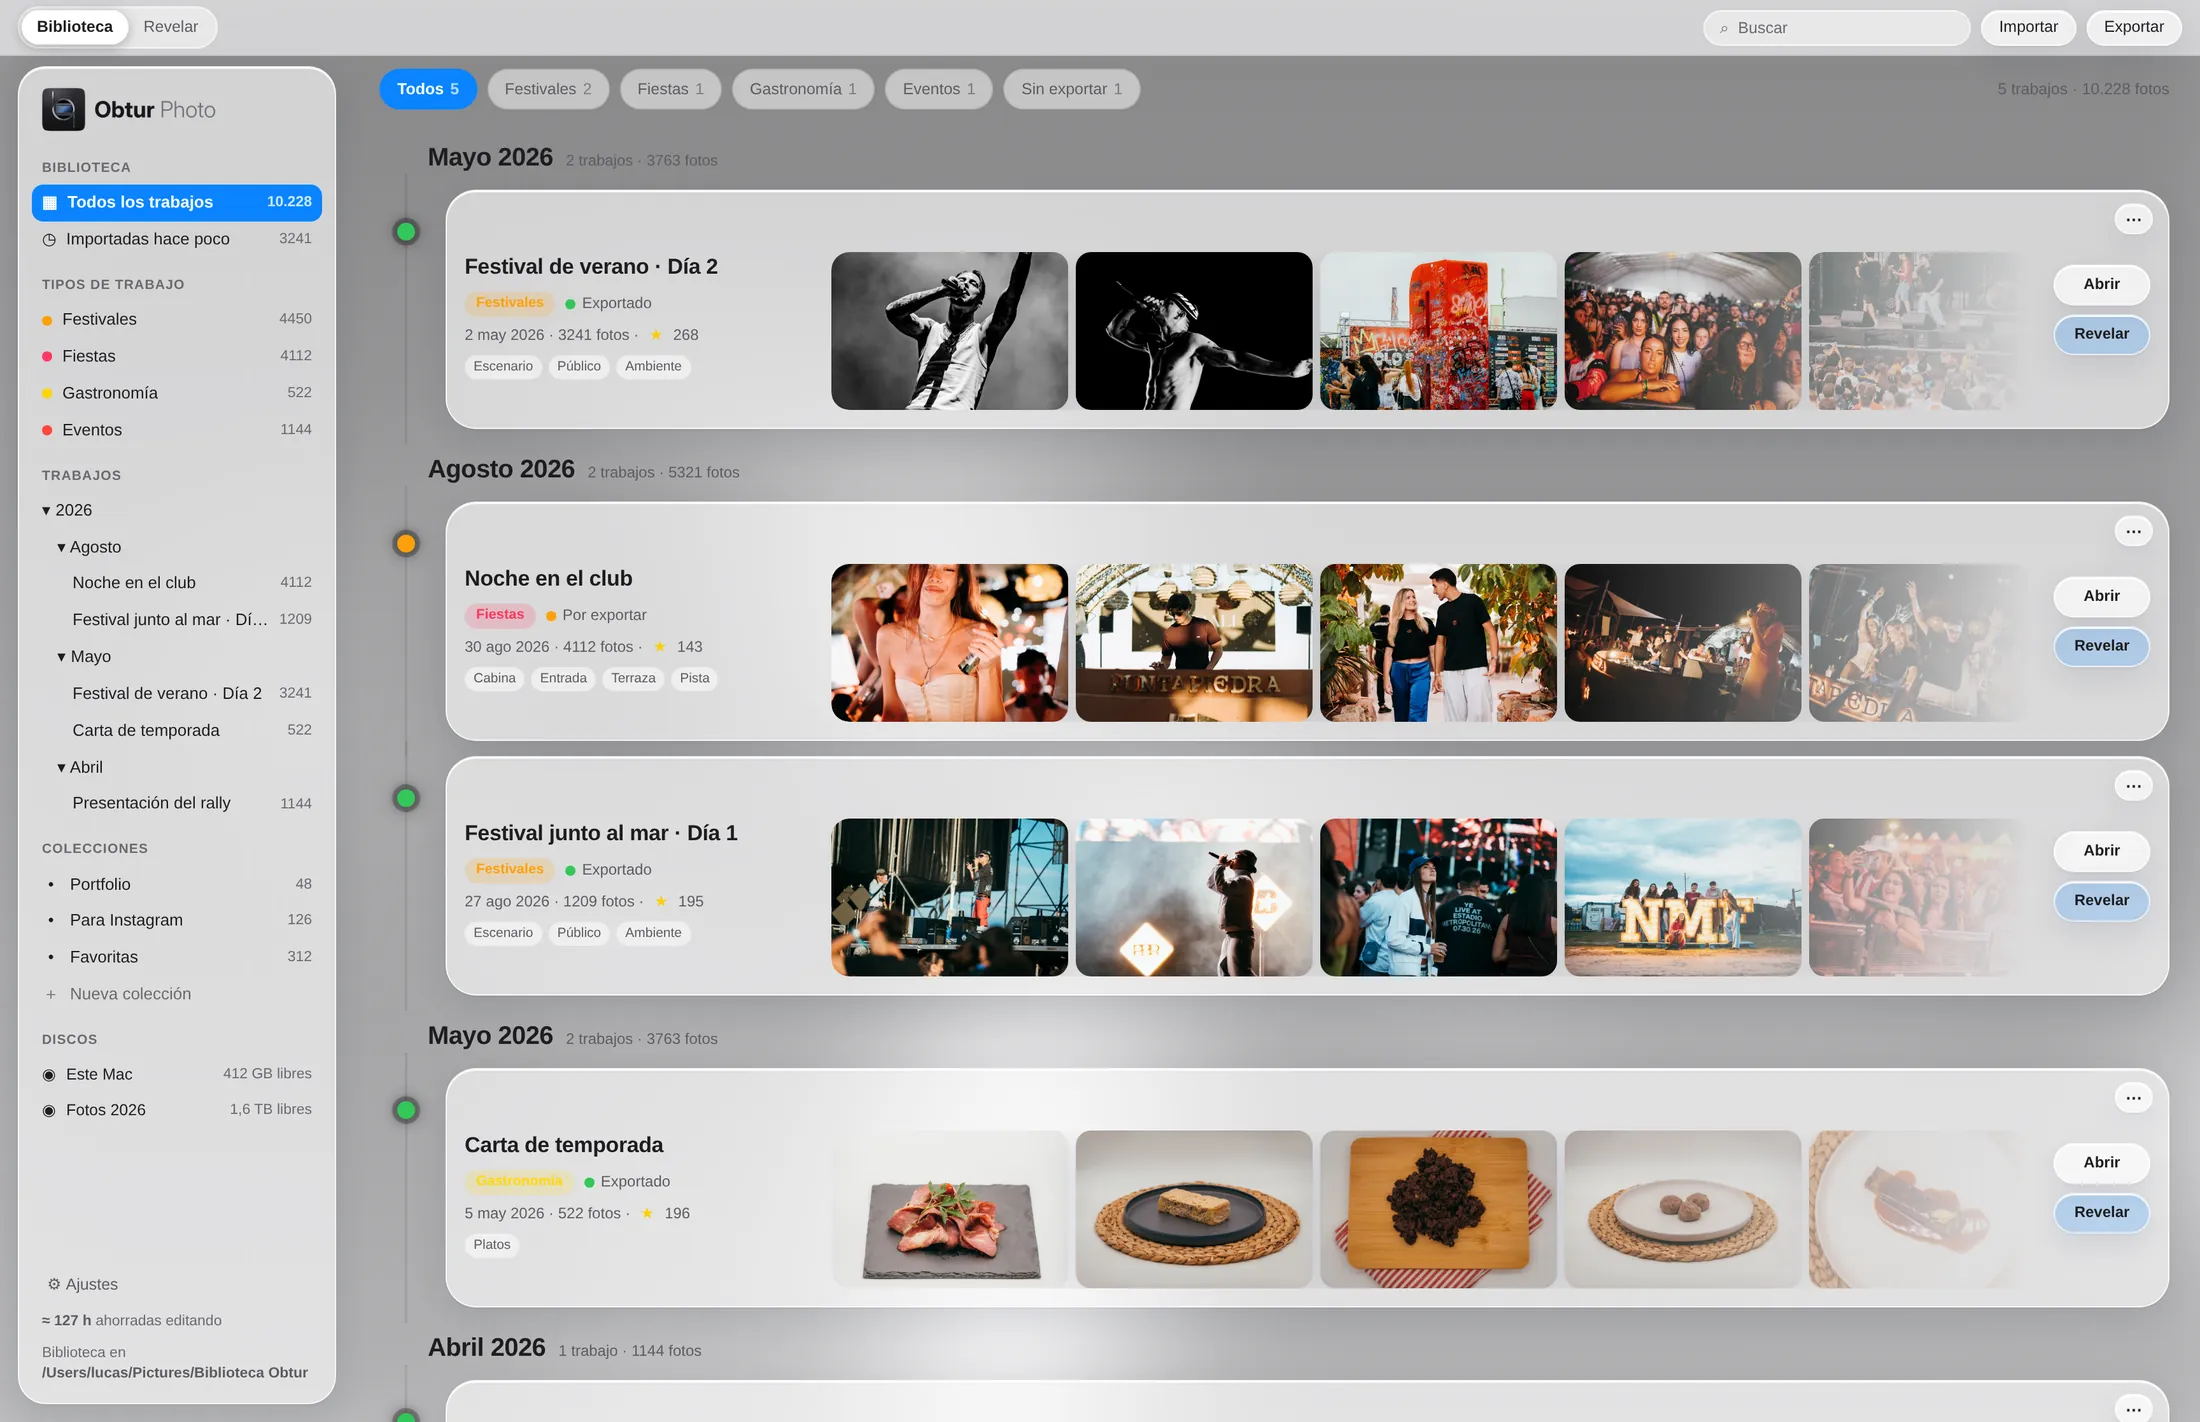Select Importadas hace poco in the sidebar
The width and height of the screenshot is (2200, 1422).
pyautogui.click(x=177, y=240)
